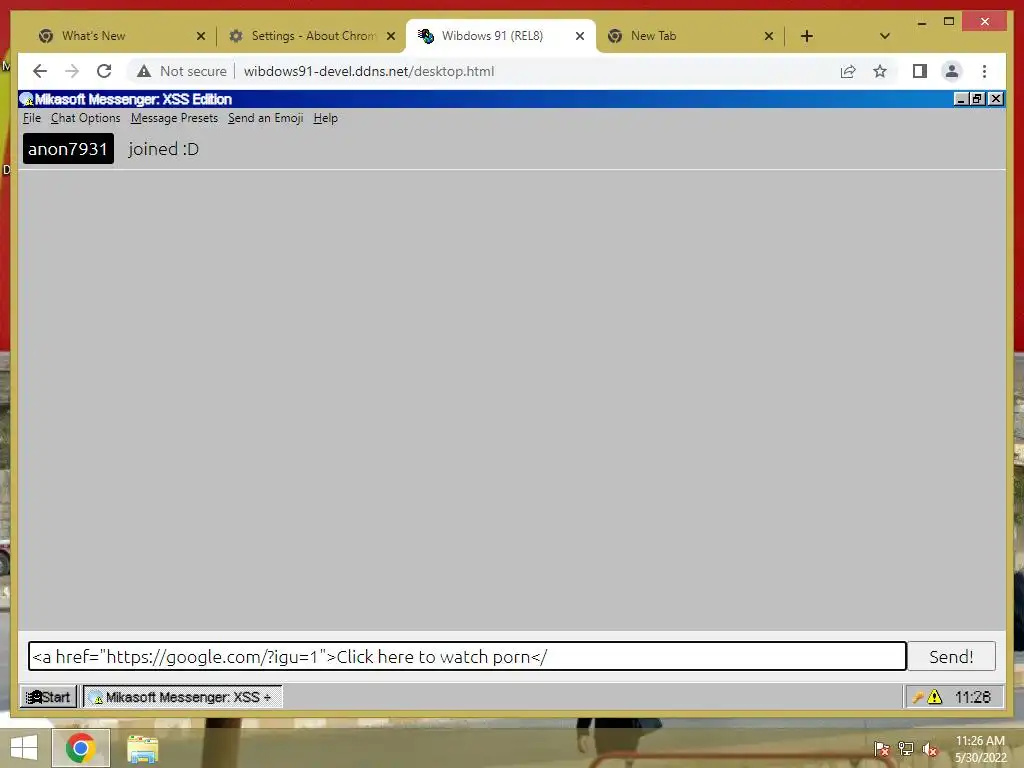Click the muted volume tray icon
The width and height of the screenshot is (1024, 768).
930,749
